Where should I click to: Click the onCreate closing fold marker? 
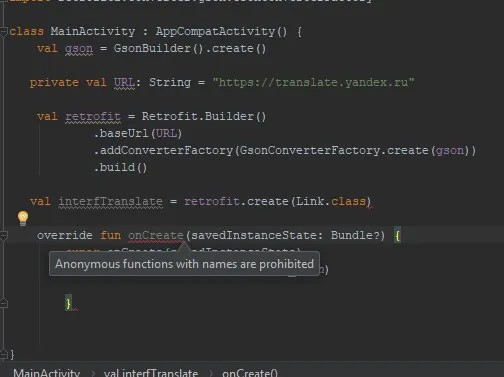(x=3, y=303)
